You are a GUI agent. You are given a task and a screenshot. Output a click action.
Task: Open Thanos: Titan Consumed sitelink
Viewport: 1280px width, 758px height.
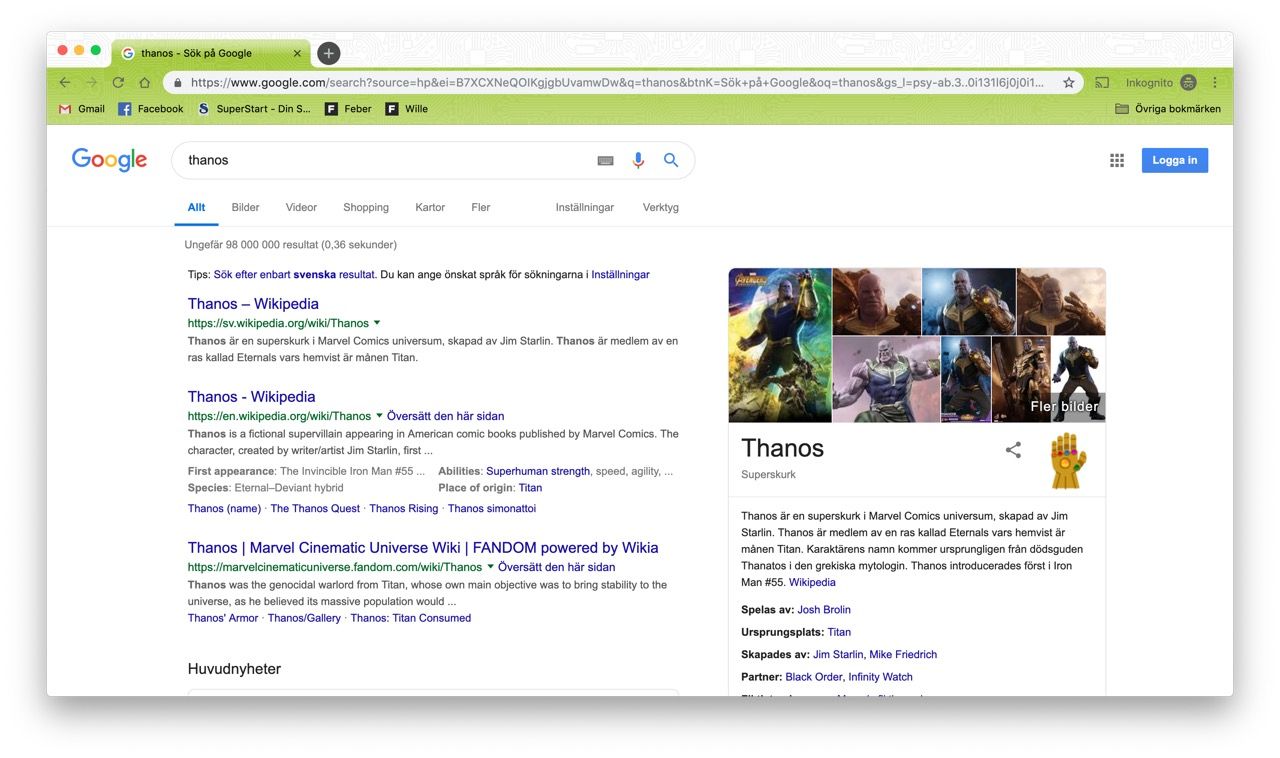click(x=411, y=618)
